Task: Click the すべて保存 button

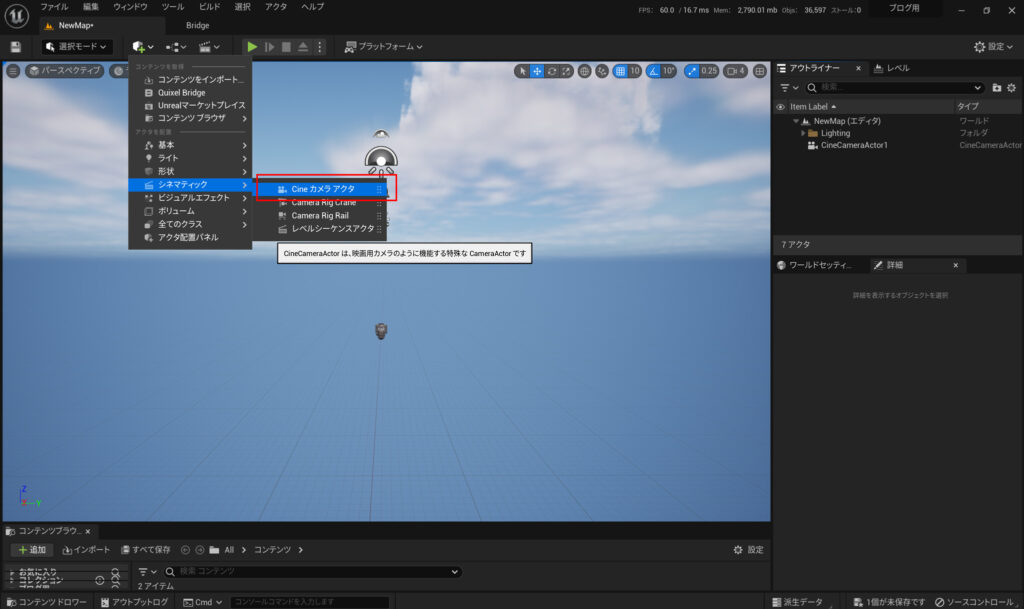Action: pyautogui.click(x=144, y=550)
